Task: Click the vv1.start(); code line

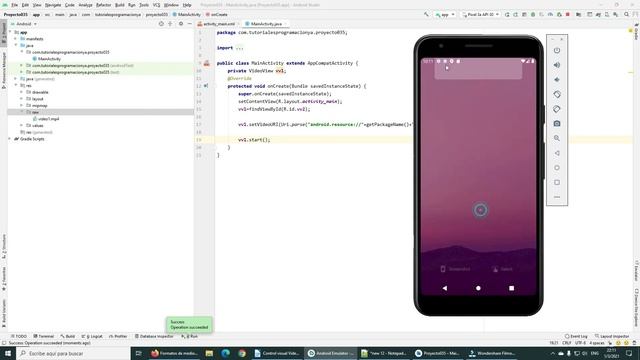Action: (254, 140)
